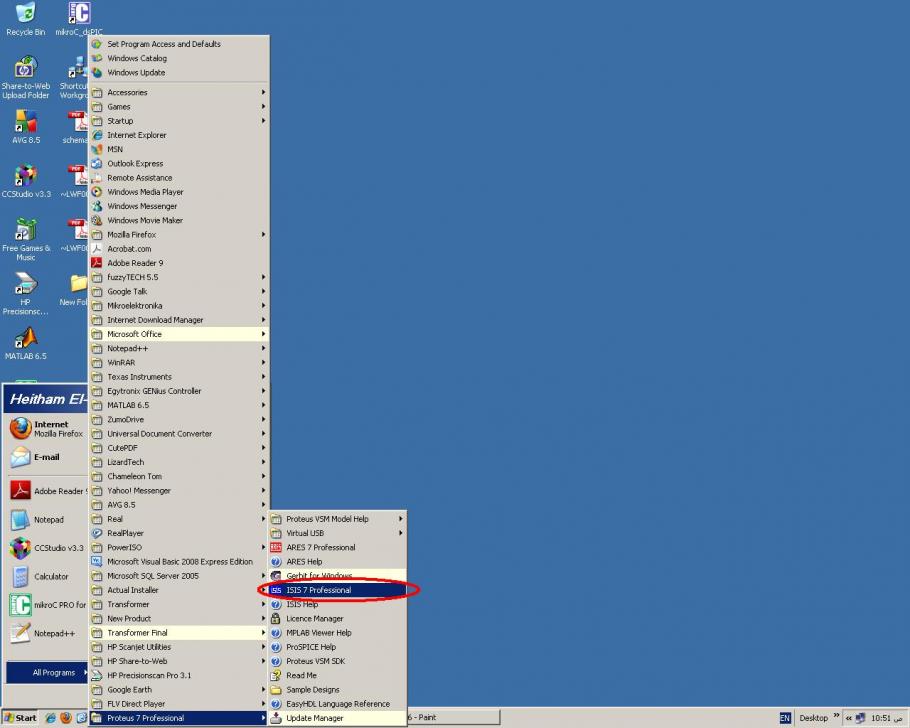
Task: Open the Recycle Bin desktop icon
Action: (x=25, y=19)
